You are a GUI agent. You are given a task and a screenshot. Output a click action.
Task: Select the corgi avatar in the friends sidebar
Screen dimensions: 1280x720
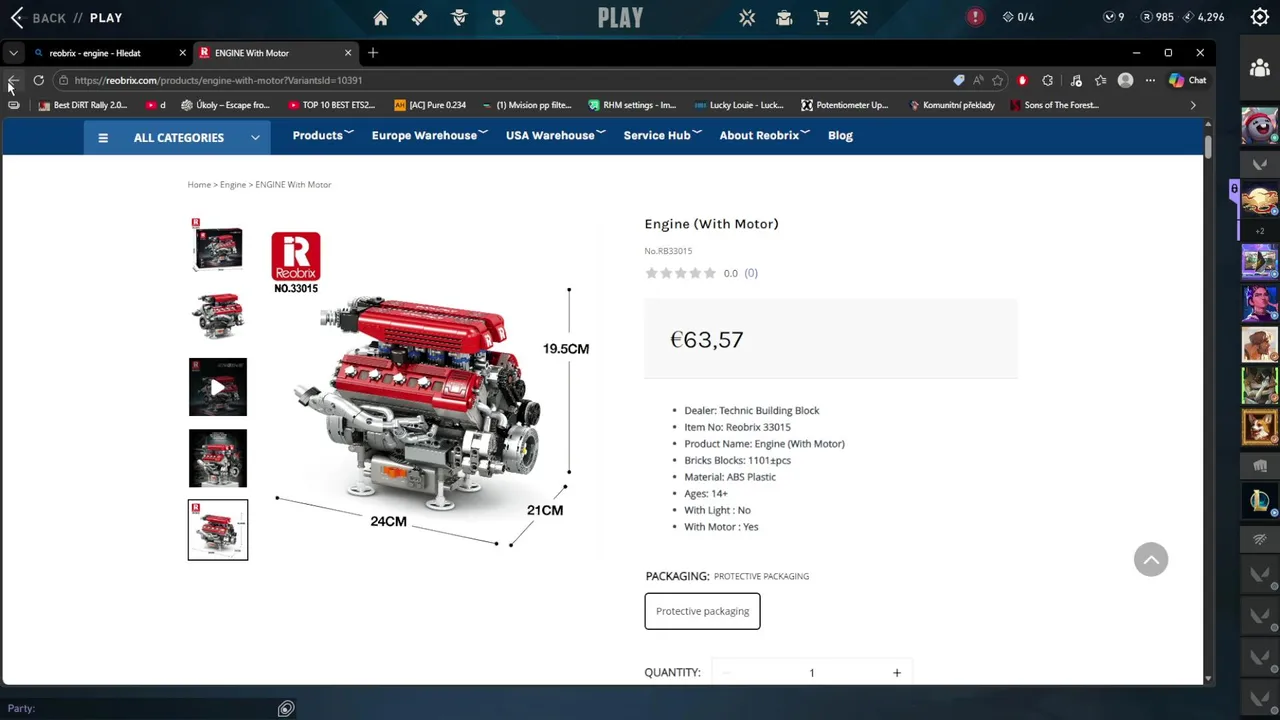coord(1260,427)
